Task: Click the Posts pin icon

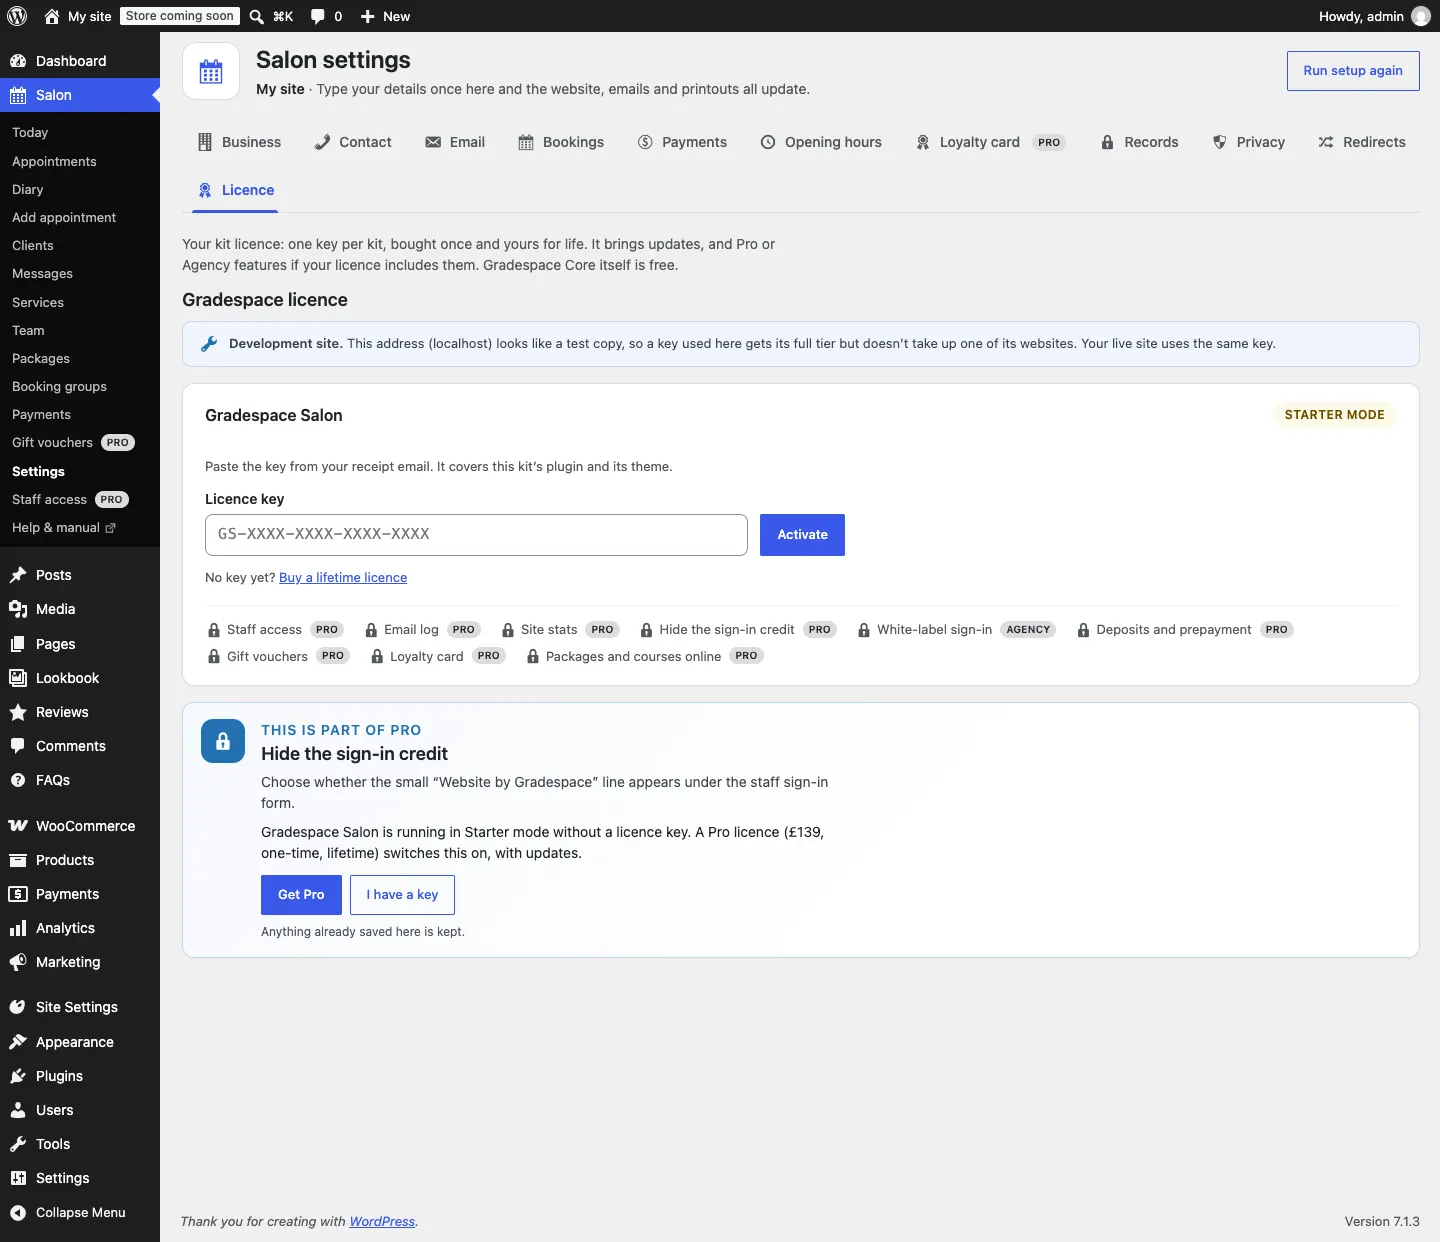Action: pyautogui.click(x=18, y=575)
